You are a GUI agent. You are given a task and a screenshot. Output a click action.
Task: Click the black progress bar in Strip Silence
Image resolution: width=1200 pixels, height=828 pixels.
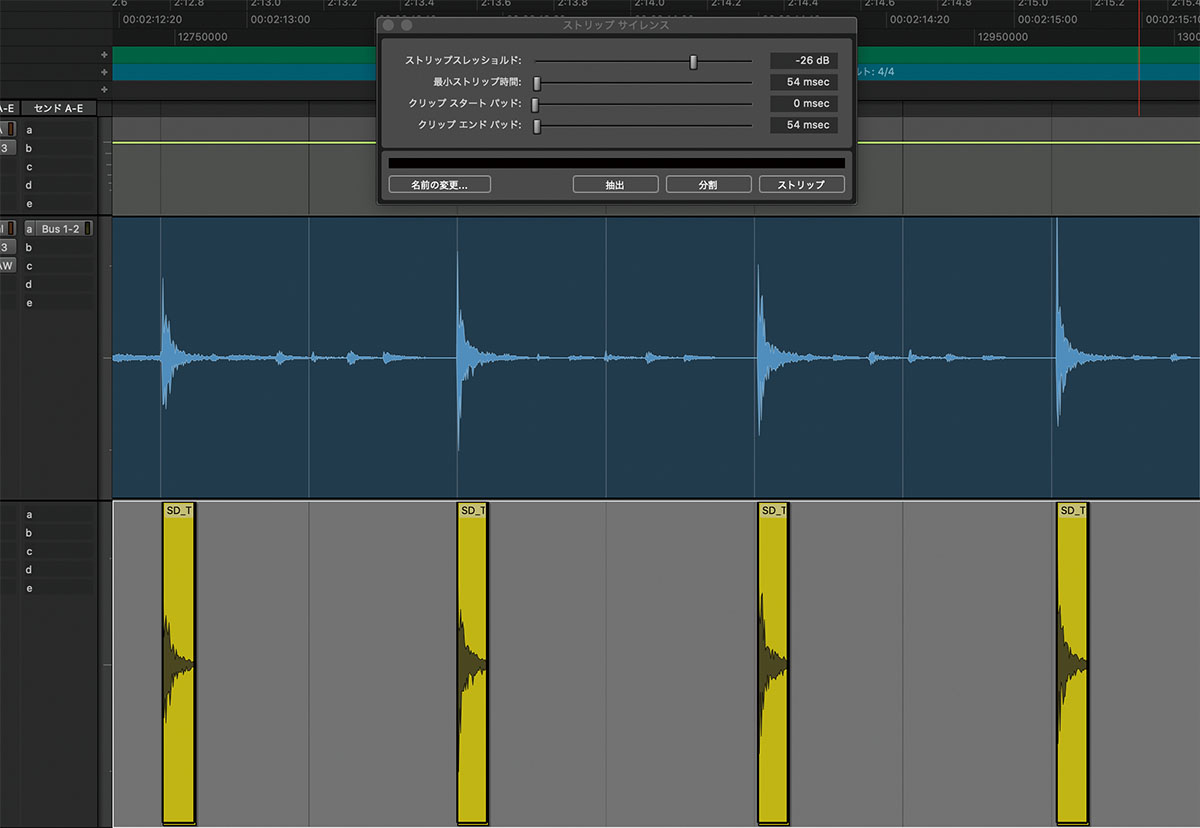point(616,163)
